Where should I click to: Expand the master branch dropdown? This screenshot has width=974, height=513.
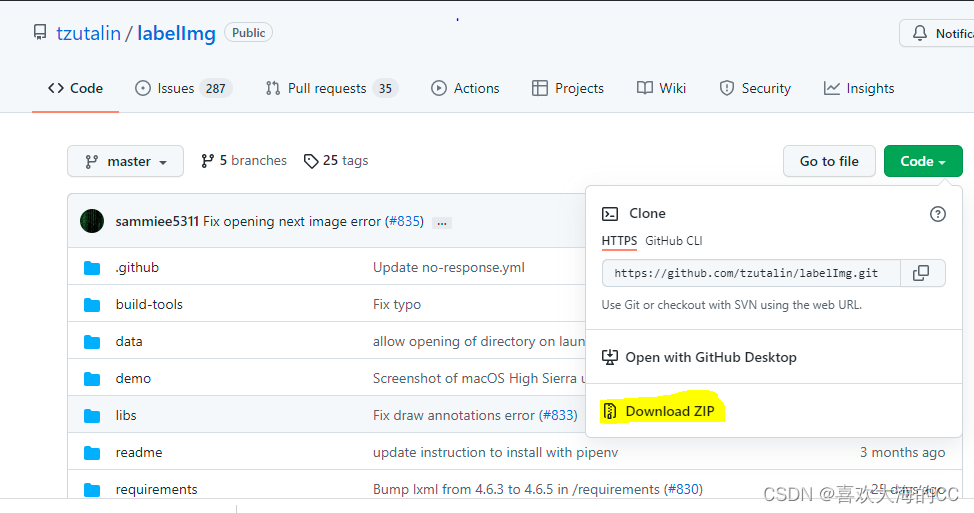coord(125,161)
